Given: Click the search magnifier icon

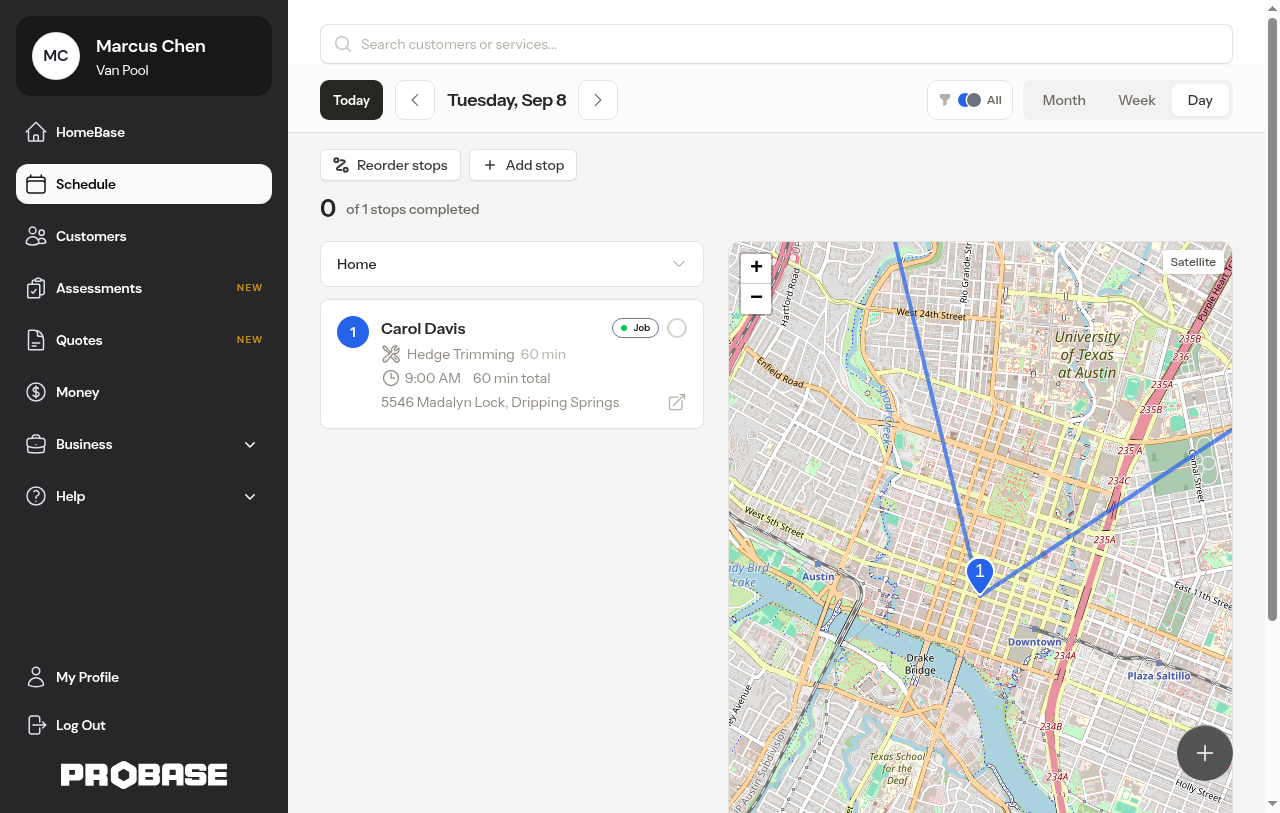Looking at the screenshot, I should coord(343,44).
